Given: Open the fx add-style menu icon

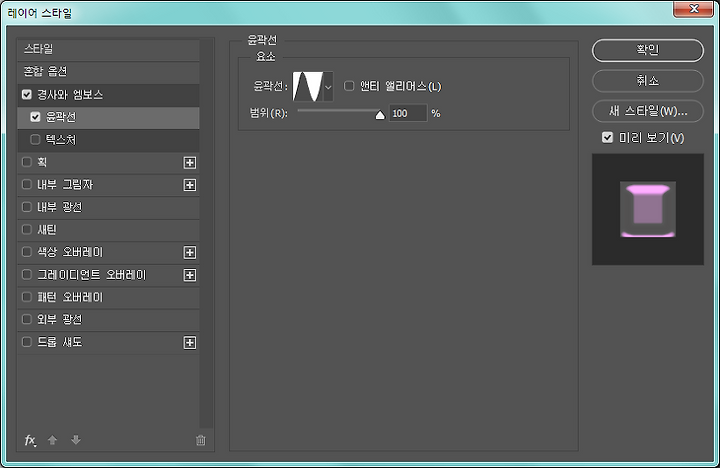Looking at the screenshot, I should pos(30,440).
